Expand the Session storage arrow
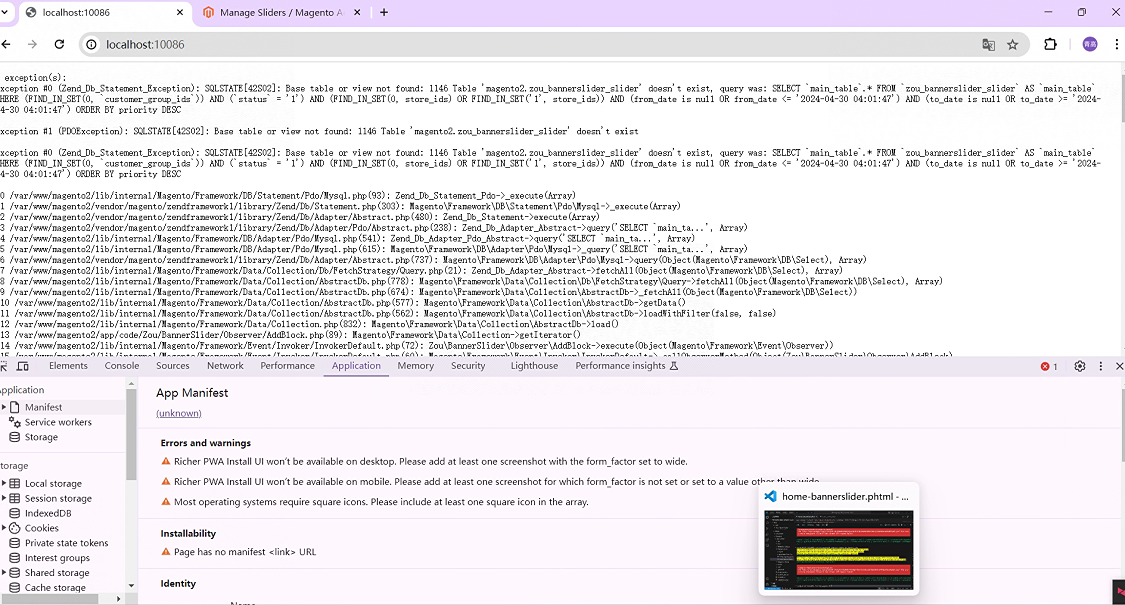 pos(4,498)
